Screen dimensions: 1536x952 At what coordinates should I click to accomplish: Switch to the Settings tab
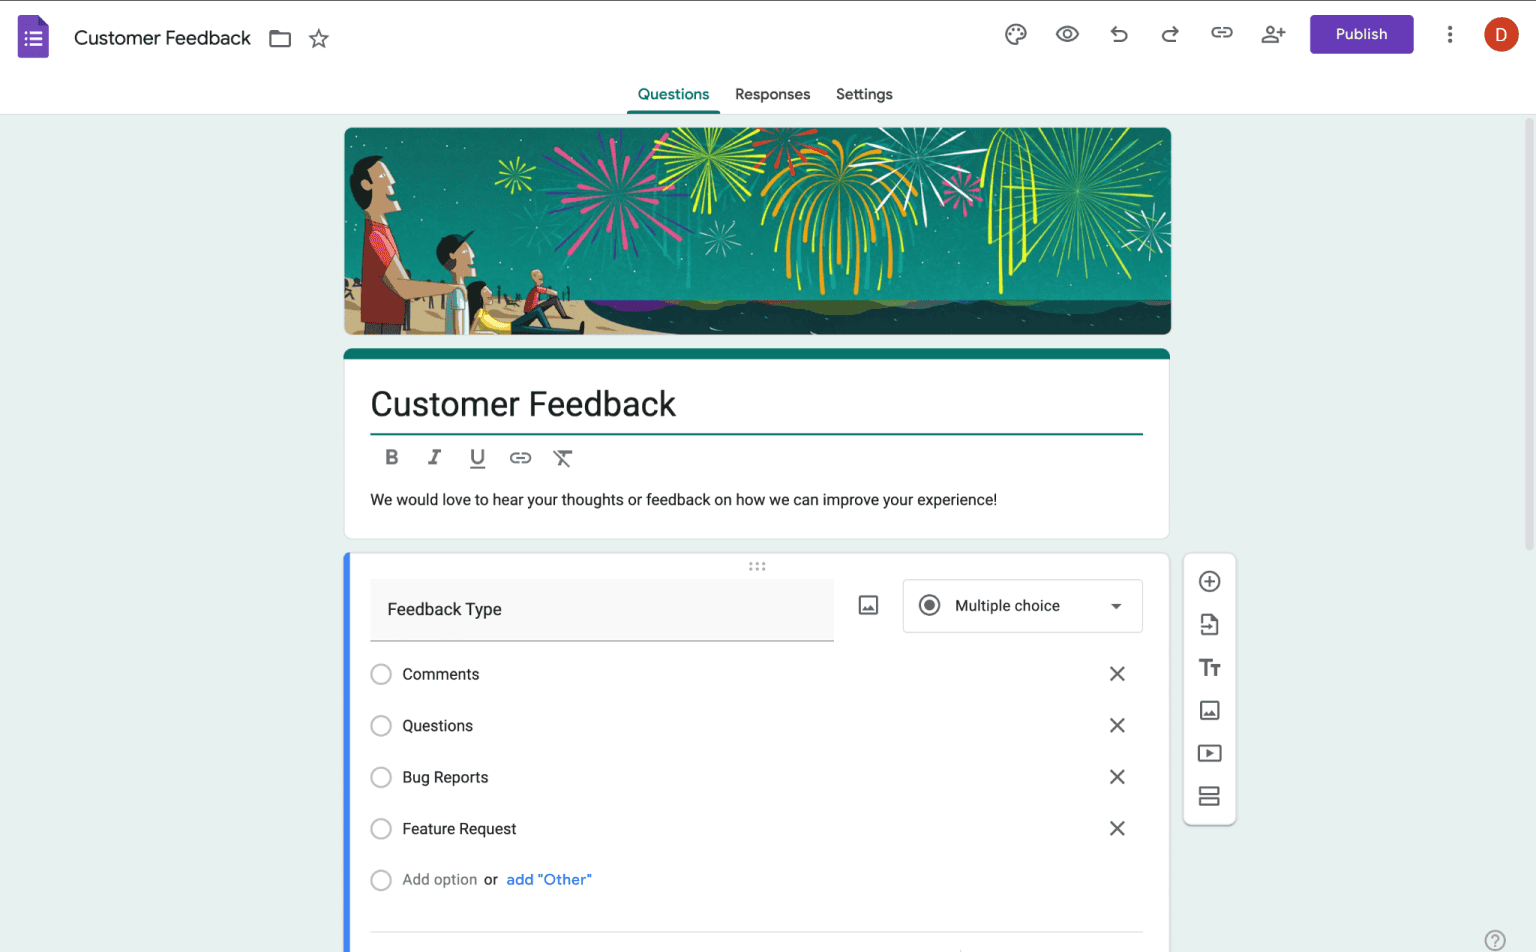click(864, 94)
